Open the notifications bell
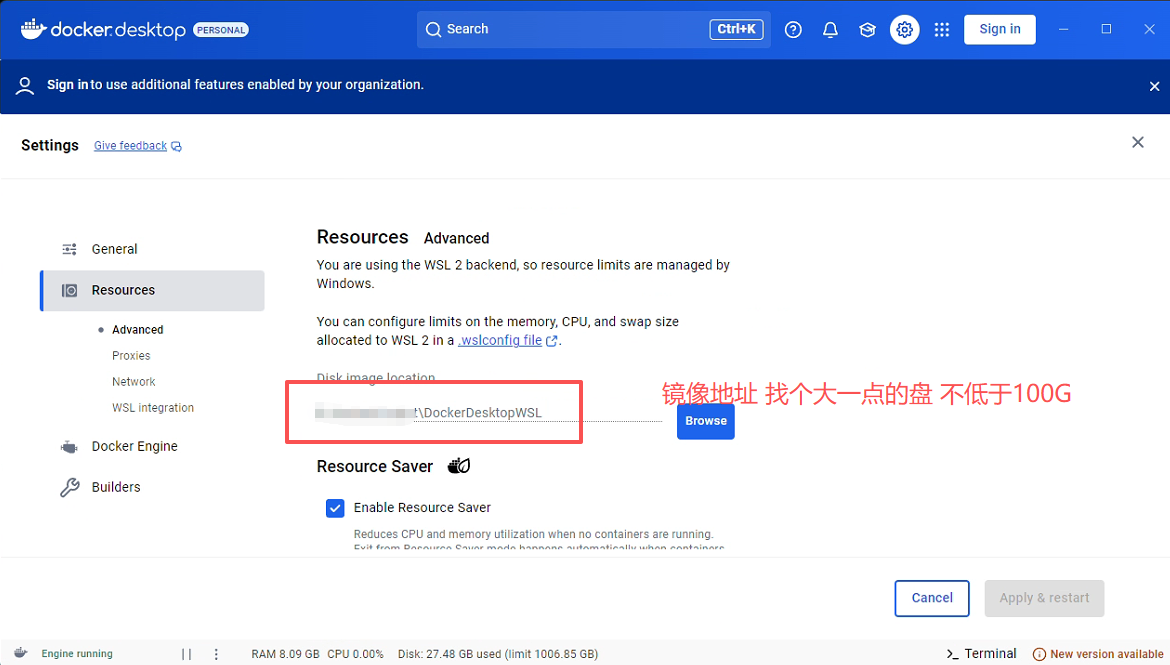This screenshot has height=665, width=1170. (x=830, y=29)
